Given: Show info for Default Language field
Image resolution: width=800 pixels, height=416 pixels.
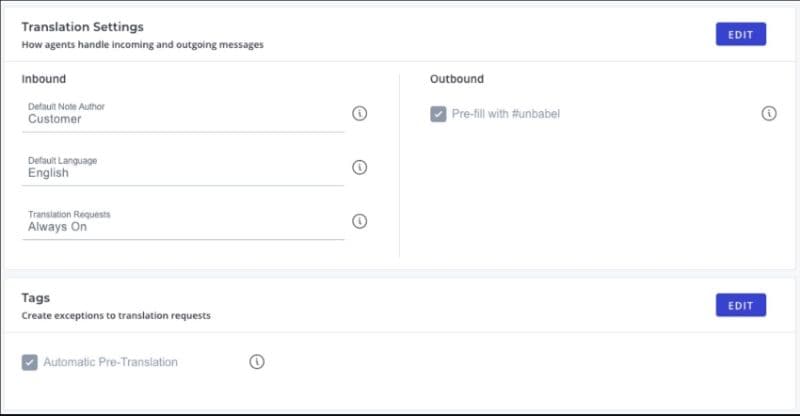Looking at the screenshot, I should coord(360,167).
